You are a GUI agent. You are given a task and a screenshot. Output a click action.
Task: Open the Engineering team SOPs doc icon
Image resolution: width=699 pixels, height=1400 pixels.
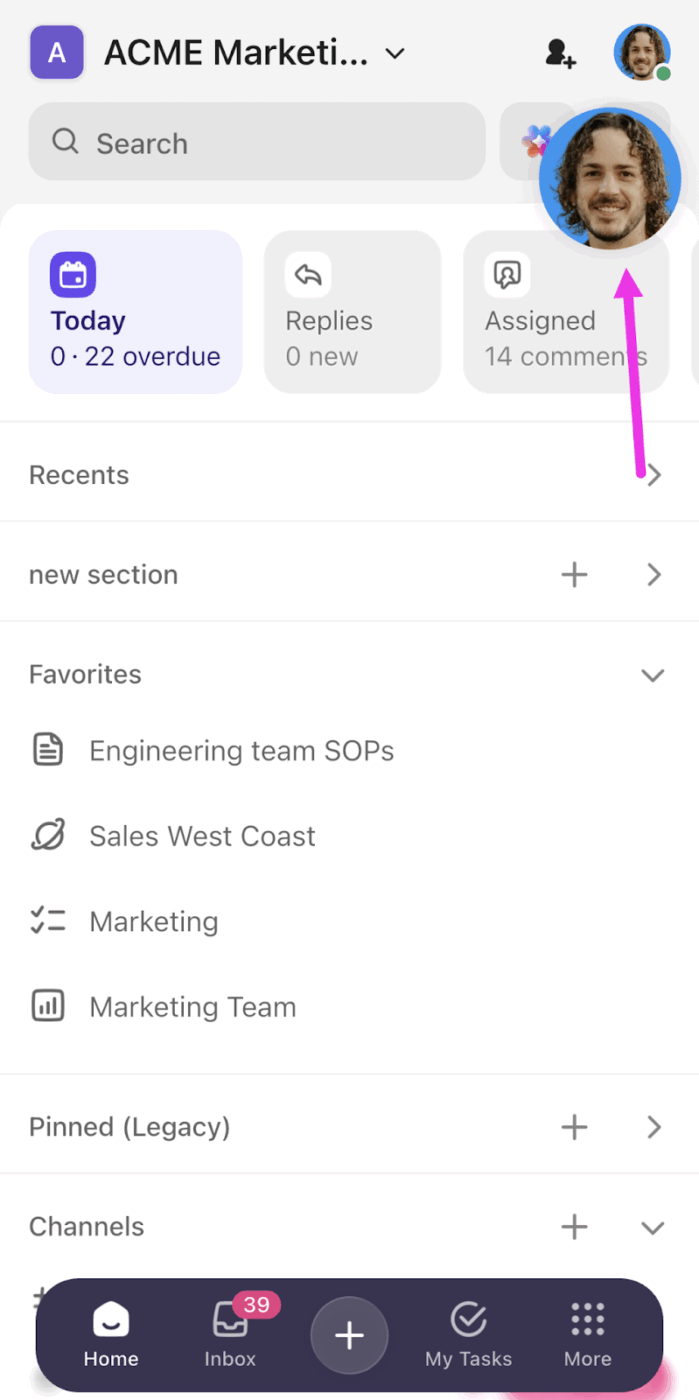click(x=48, y=750)
